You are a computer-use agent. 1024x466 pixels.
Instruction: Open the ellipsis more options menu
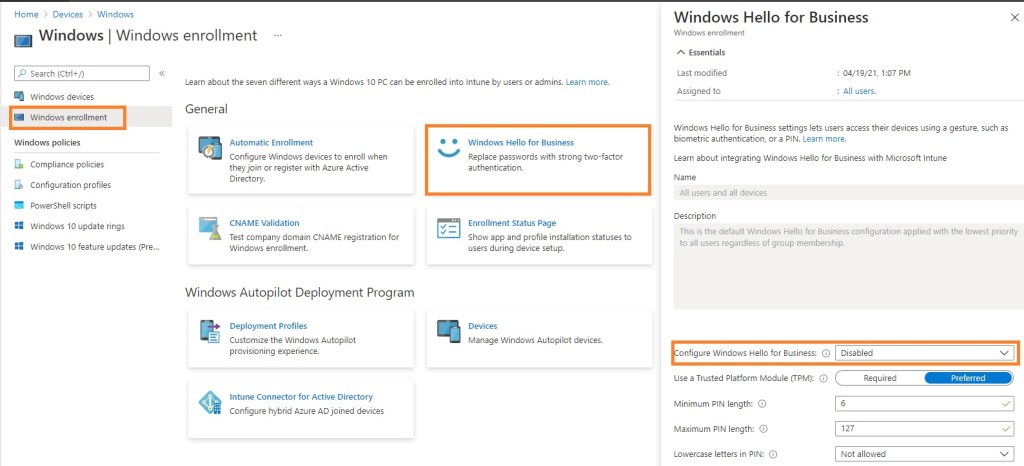pos(278,35)
